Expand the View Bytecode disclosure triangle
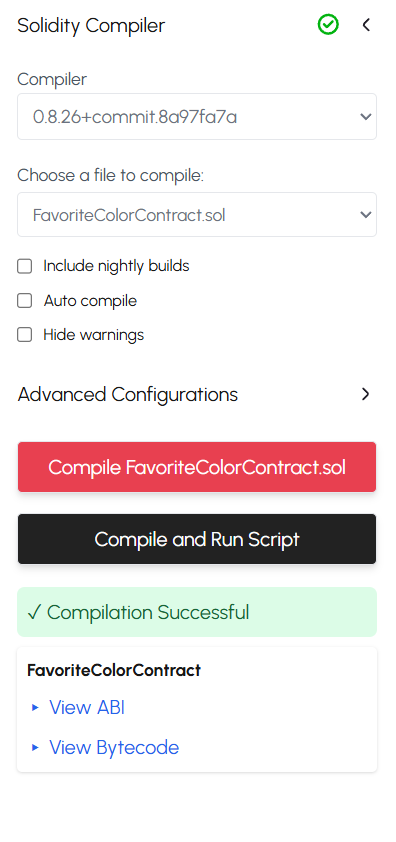 [x=35, y=747]
